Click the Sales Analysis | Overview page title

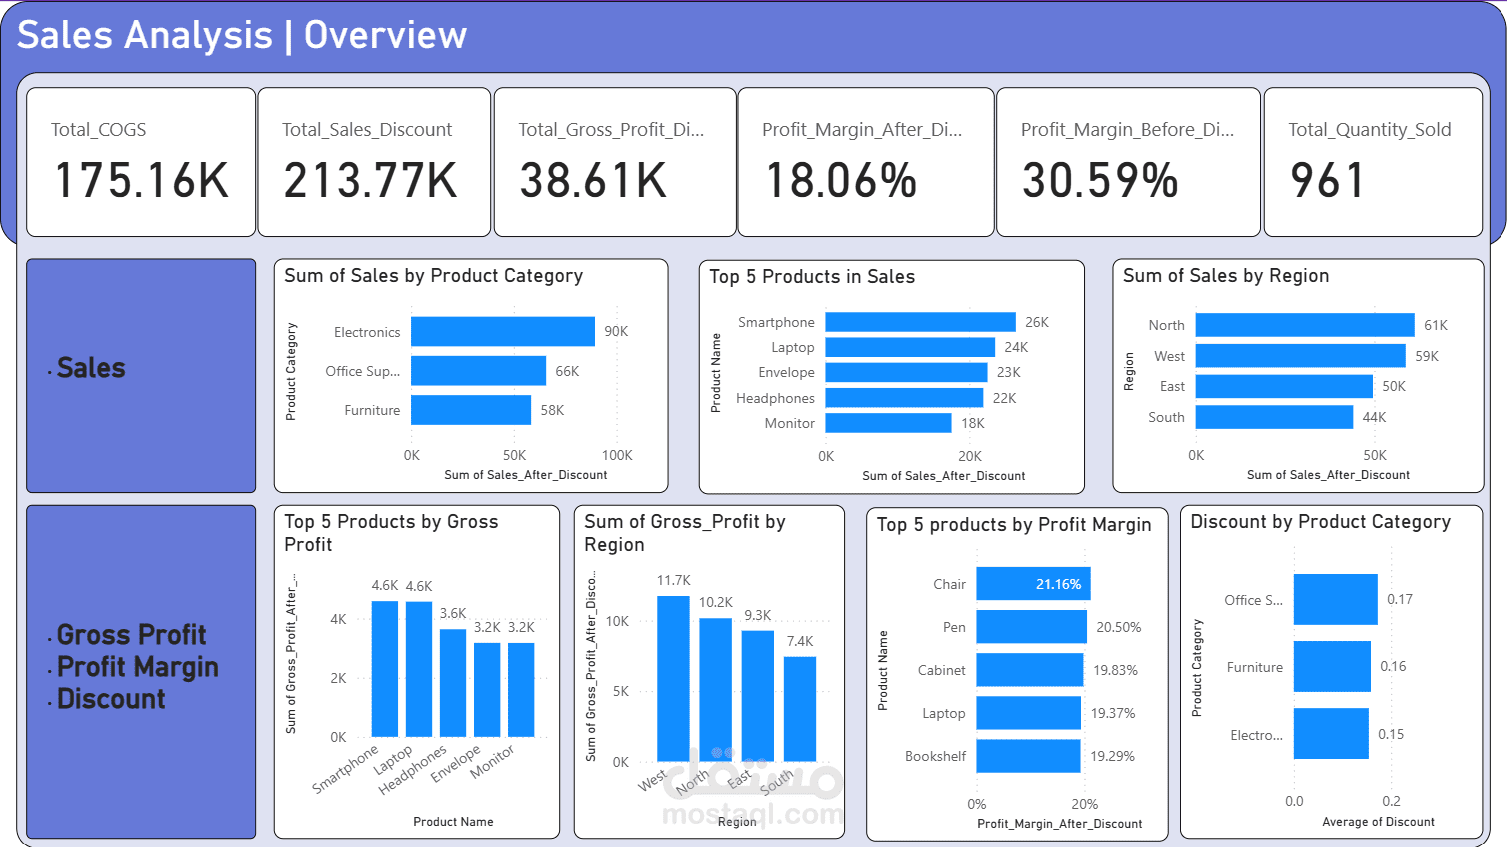(x=242, y=35)
